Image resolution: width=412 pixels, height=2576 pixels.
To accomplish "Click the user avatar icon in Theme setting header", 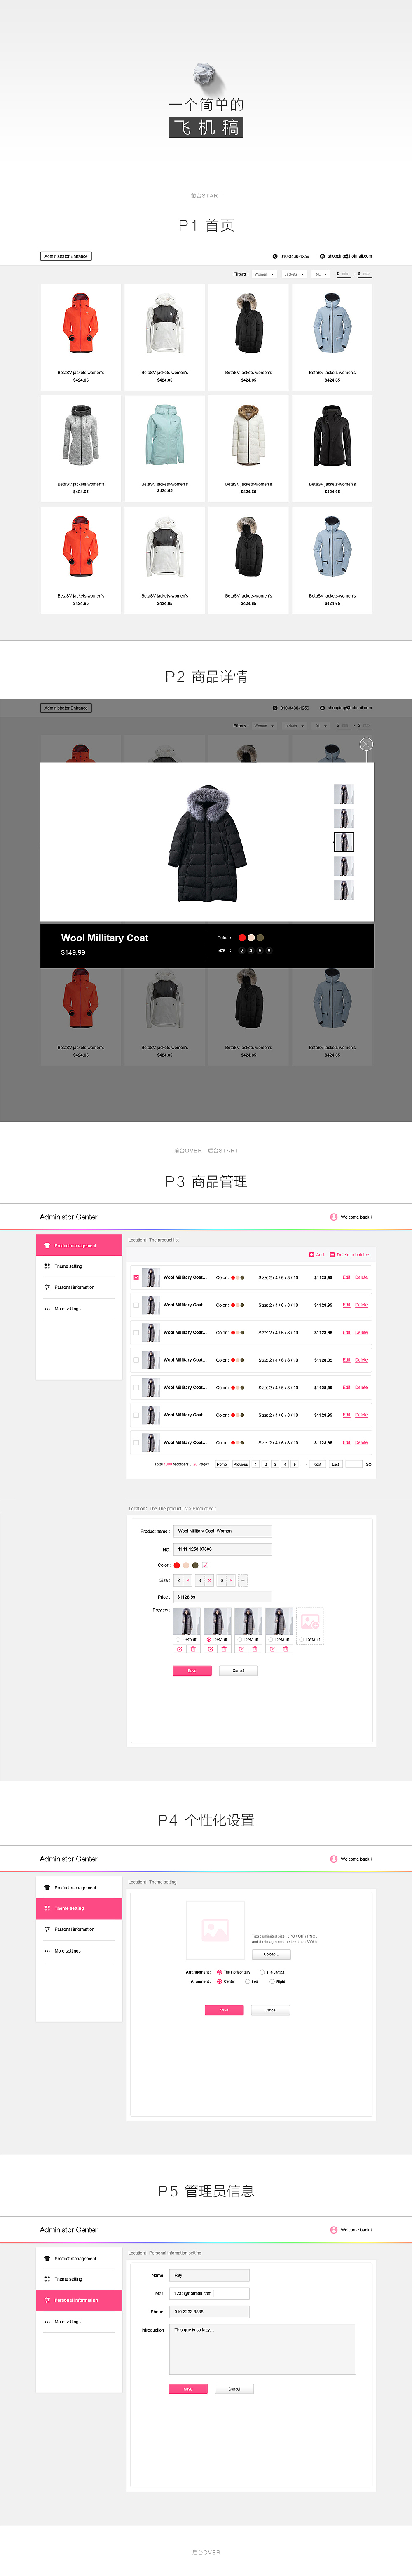I will coord(334,1859).
